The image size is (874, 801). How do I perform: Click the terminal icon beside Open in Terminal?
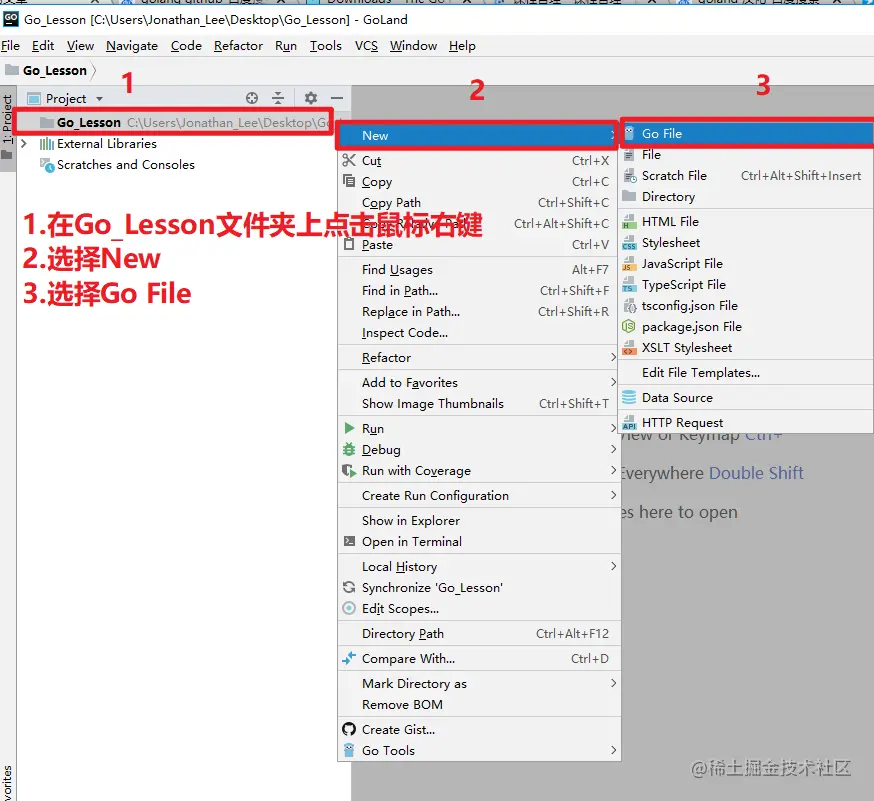click(x=349, y=541)
